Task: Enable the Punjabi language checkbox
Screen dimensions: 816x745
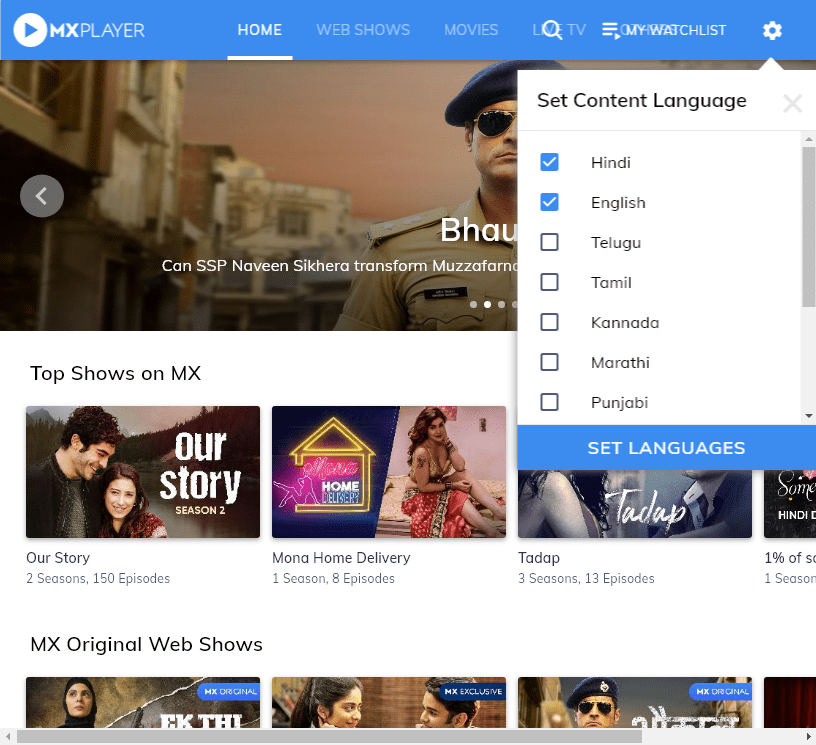Action: (550, 402)
